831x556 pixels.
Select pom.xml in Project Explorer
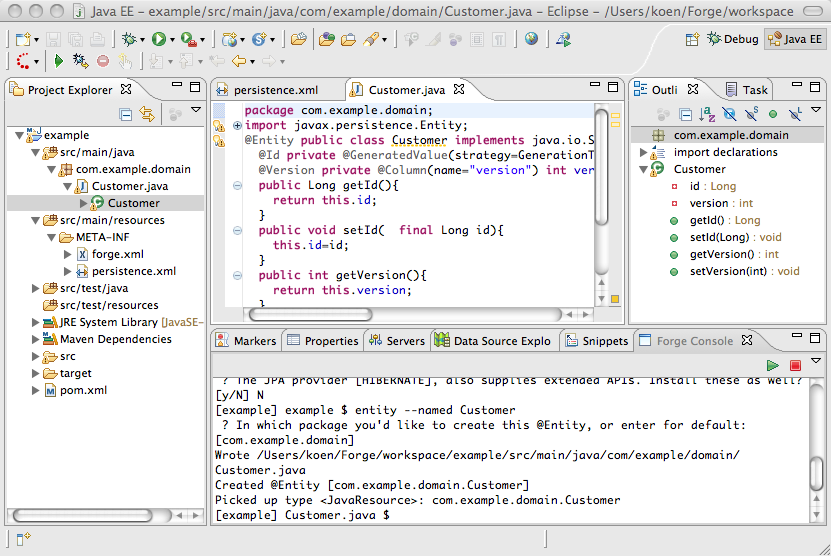tap(83, 390)
